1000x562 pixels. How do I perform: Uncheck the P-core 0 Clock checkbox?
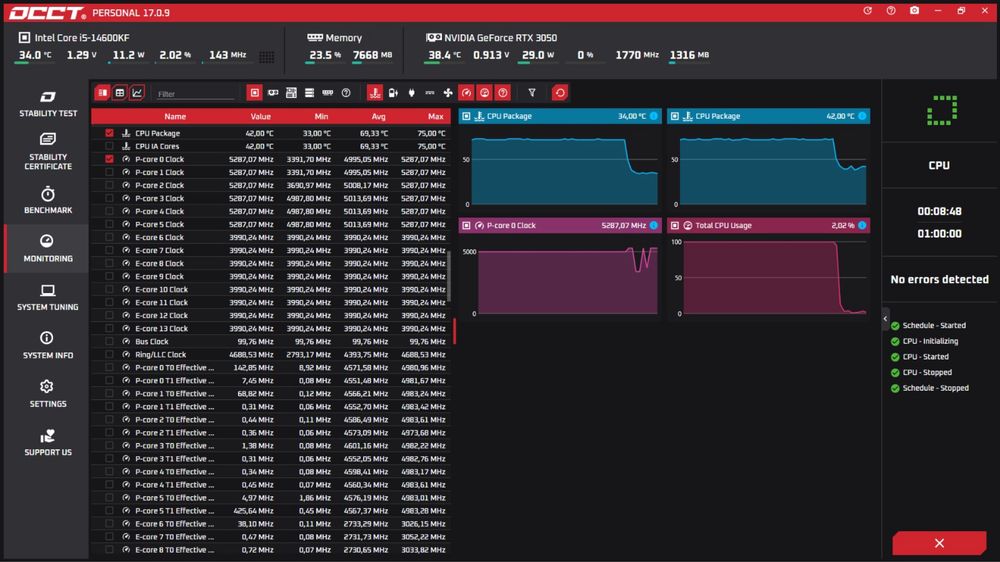click(109, 159)
